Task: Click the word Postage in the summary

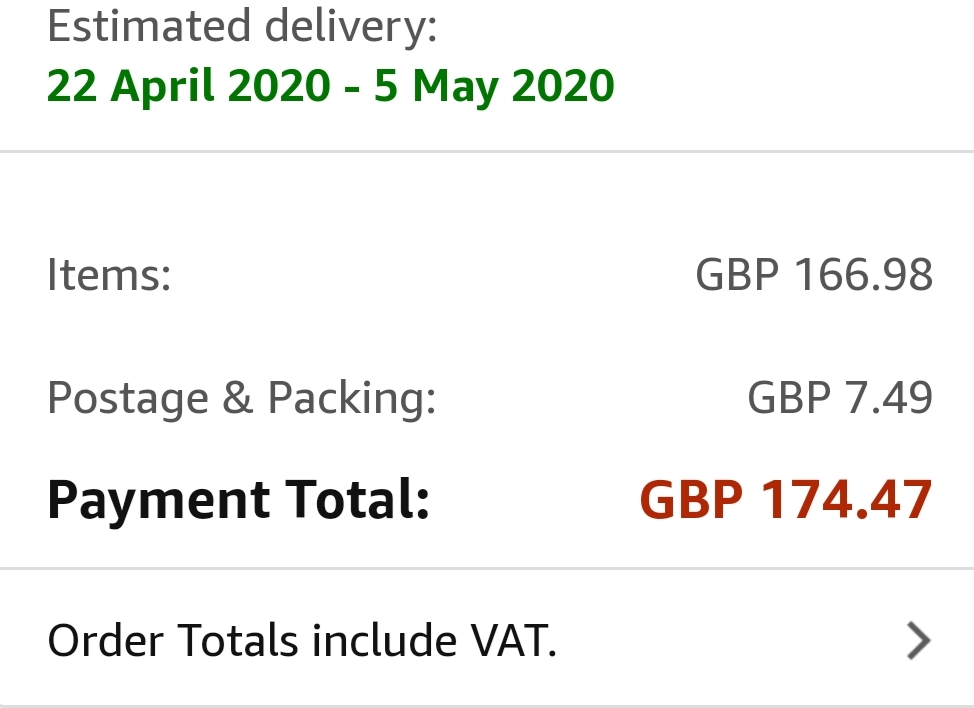Action: (x=128, y=398)
